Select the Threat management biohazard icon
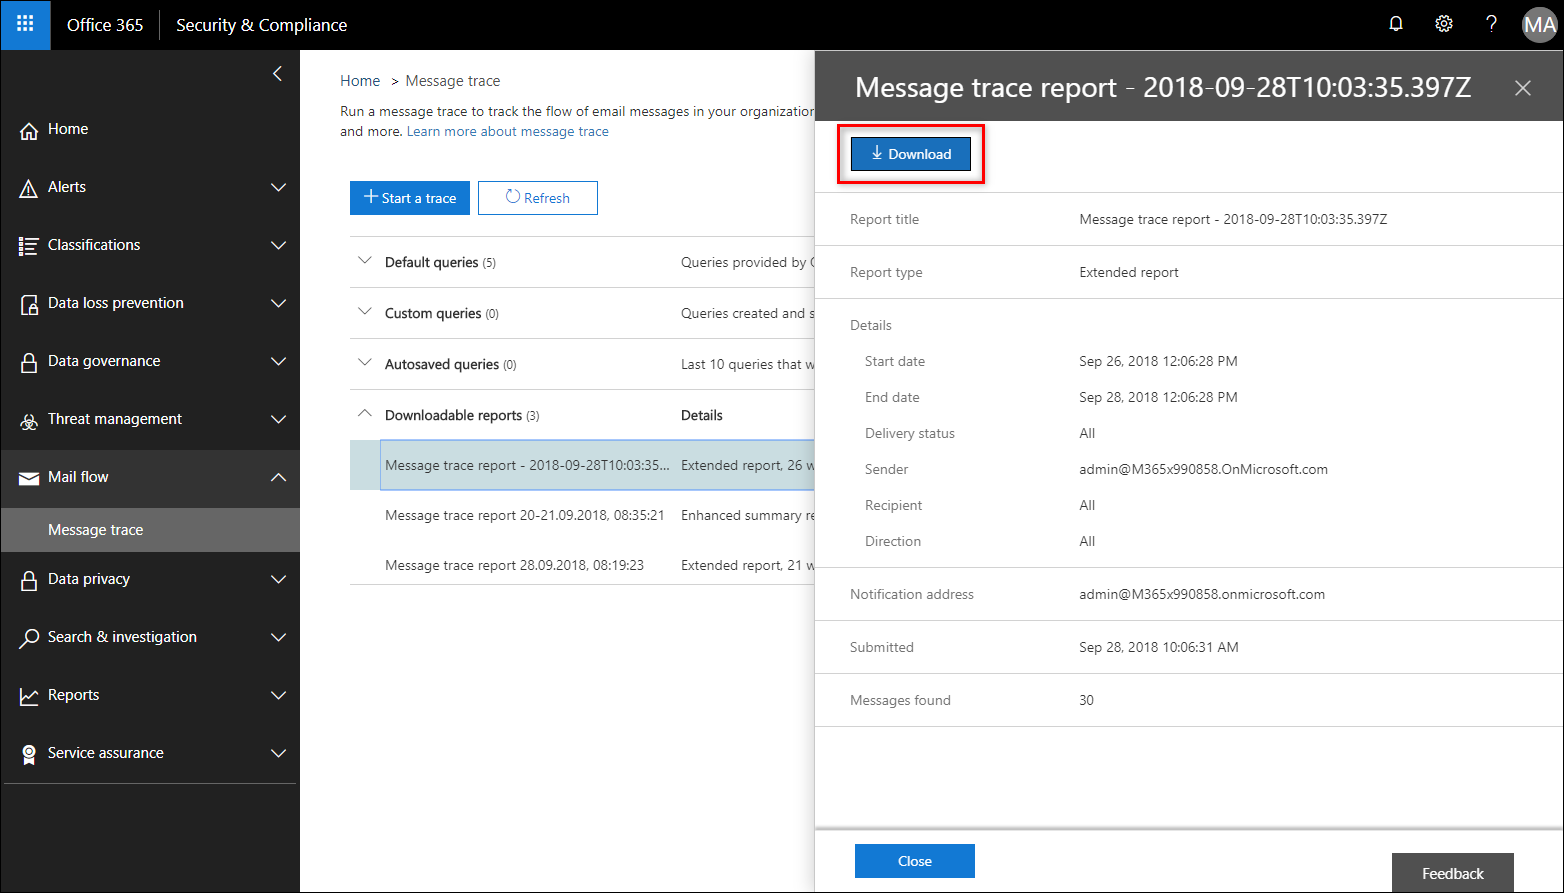The height and width of the screenshot is (893, 1564). (29, 419)
